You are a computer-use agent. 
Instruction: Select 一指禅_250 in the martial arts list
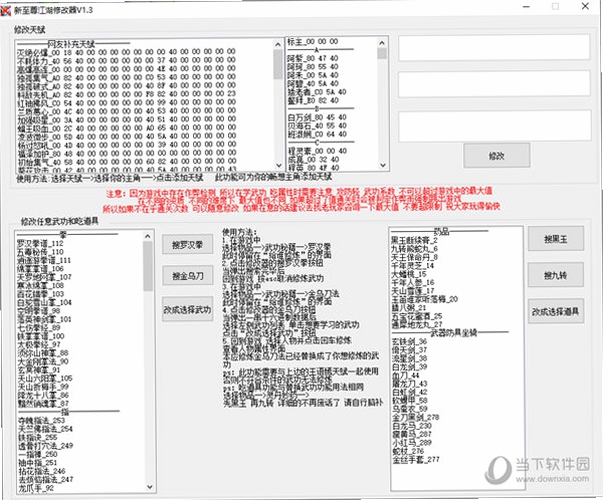38,454
